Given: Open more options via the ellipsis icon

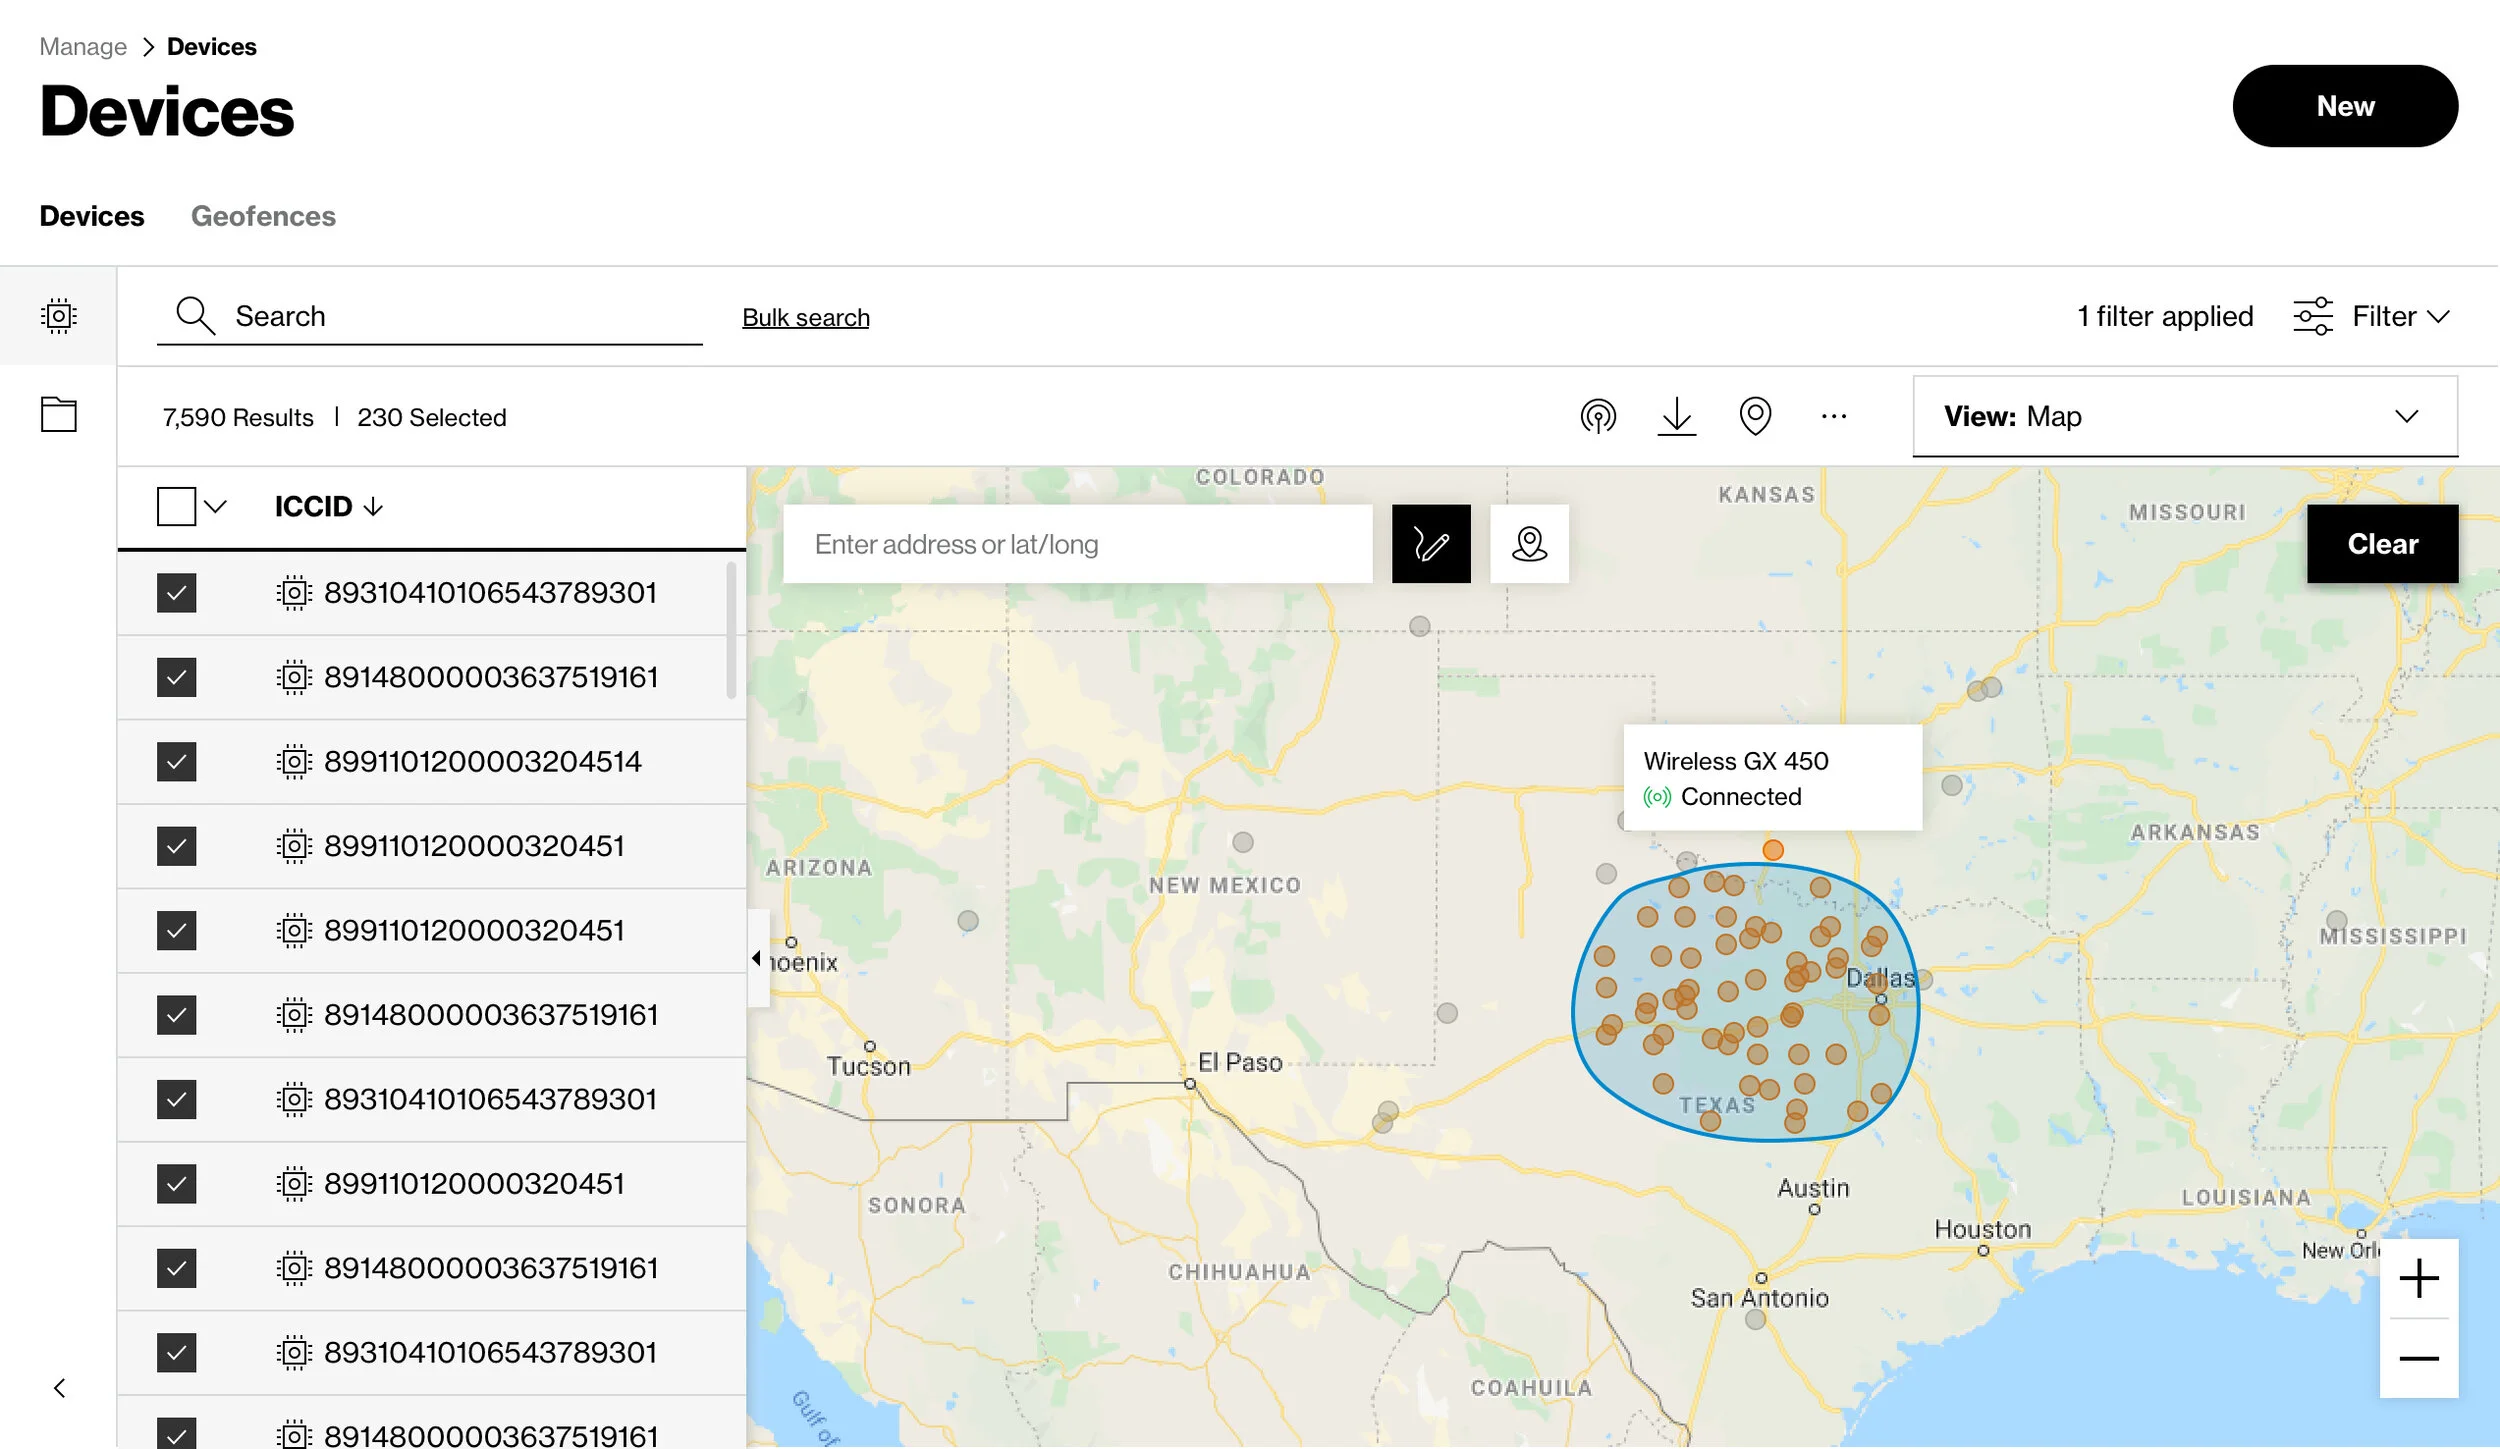Looking at the screenshot, I should pos(1834,416).
